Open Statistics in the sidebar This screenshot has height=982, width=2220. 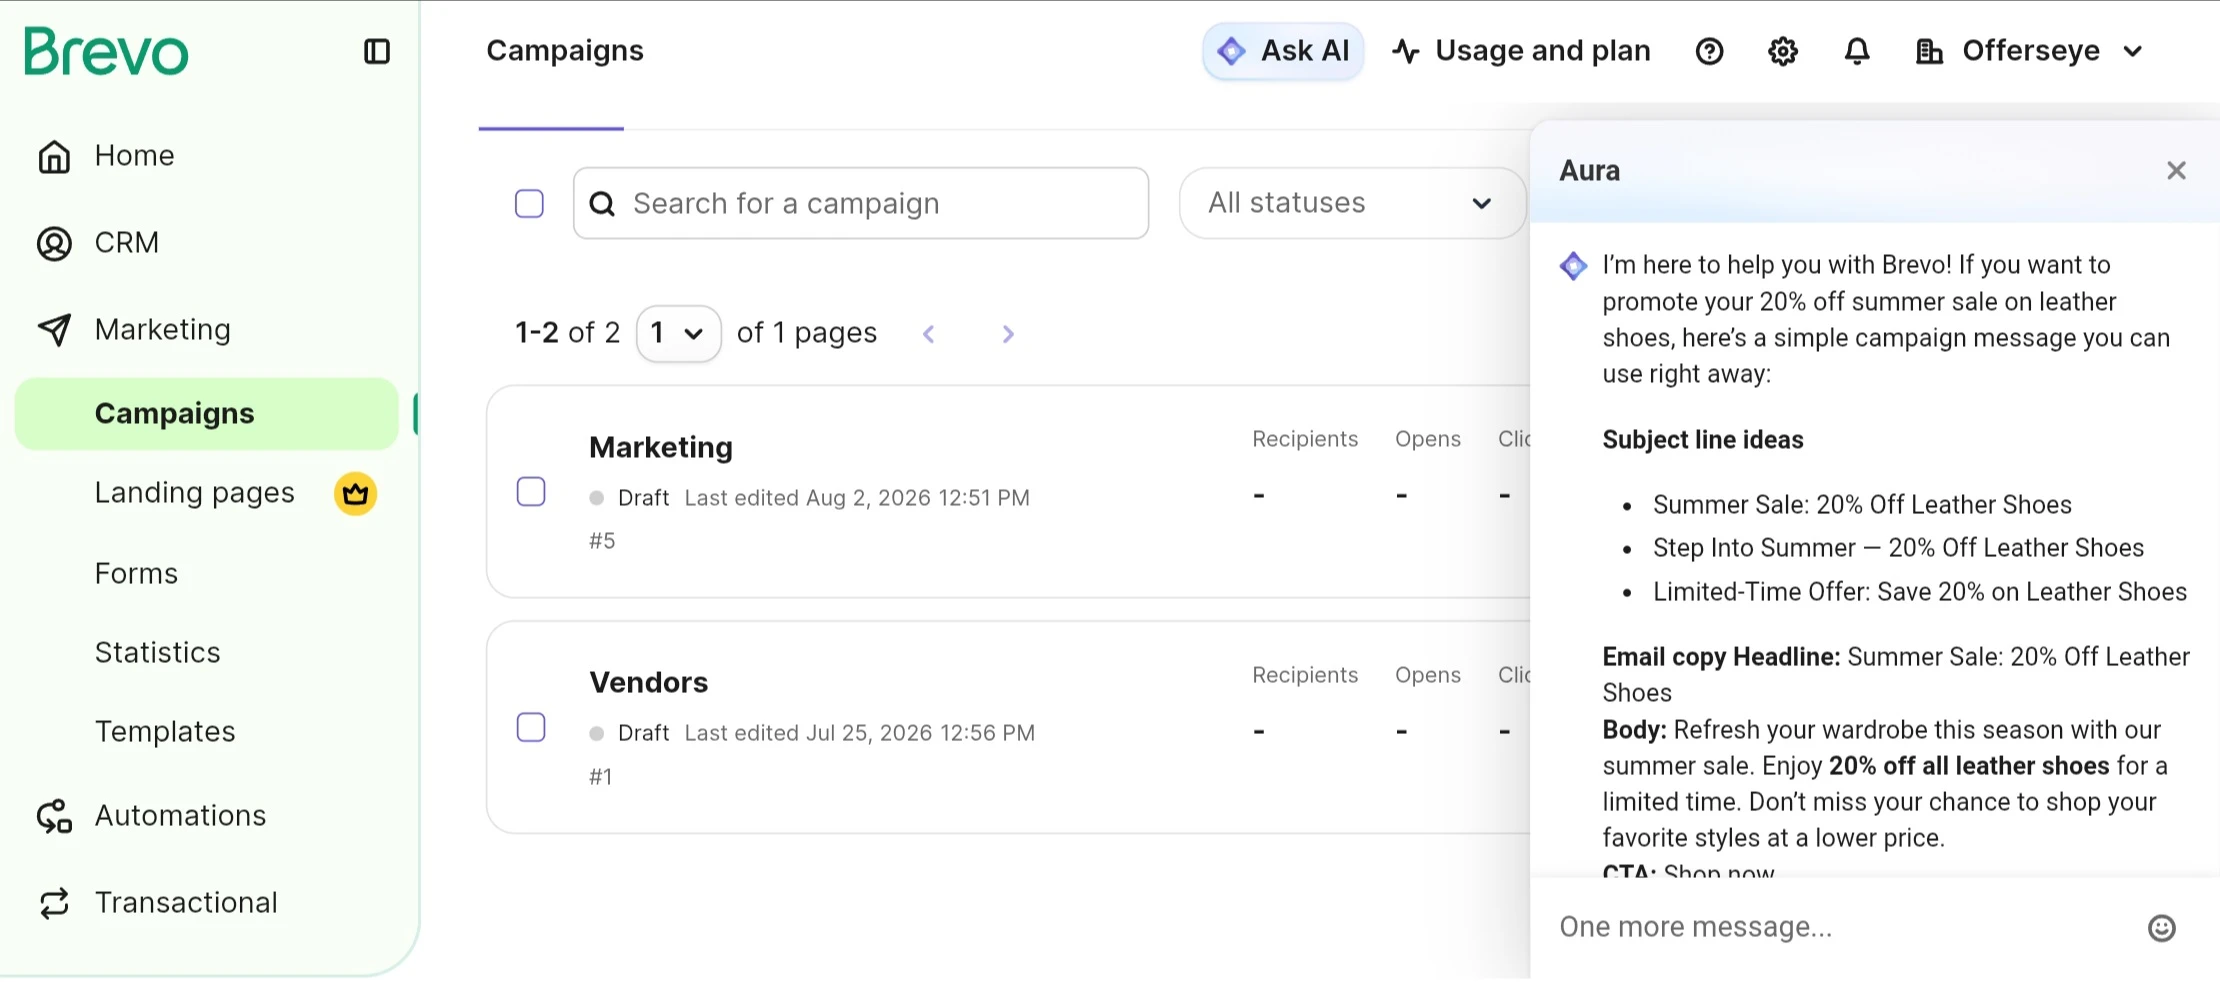click(158, 652)
